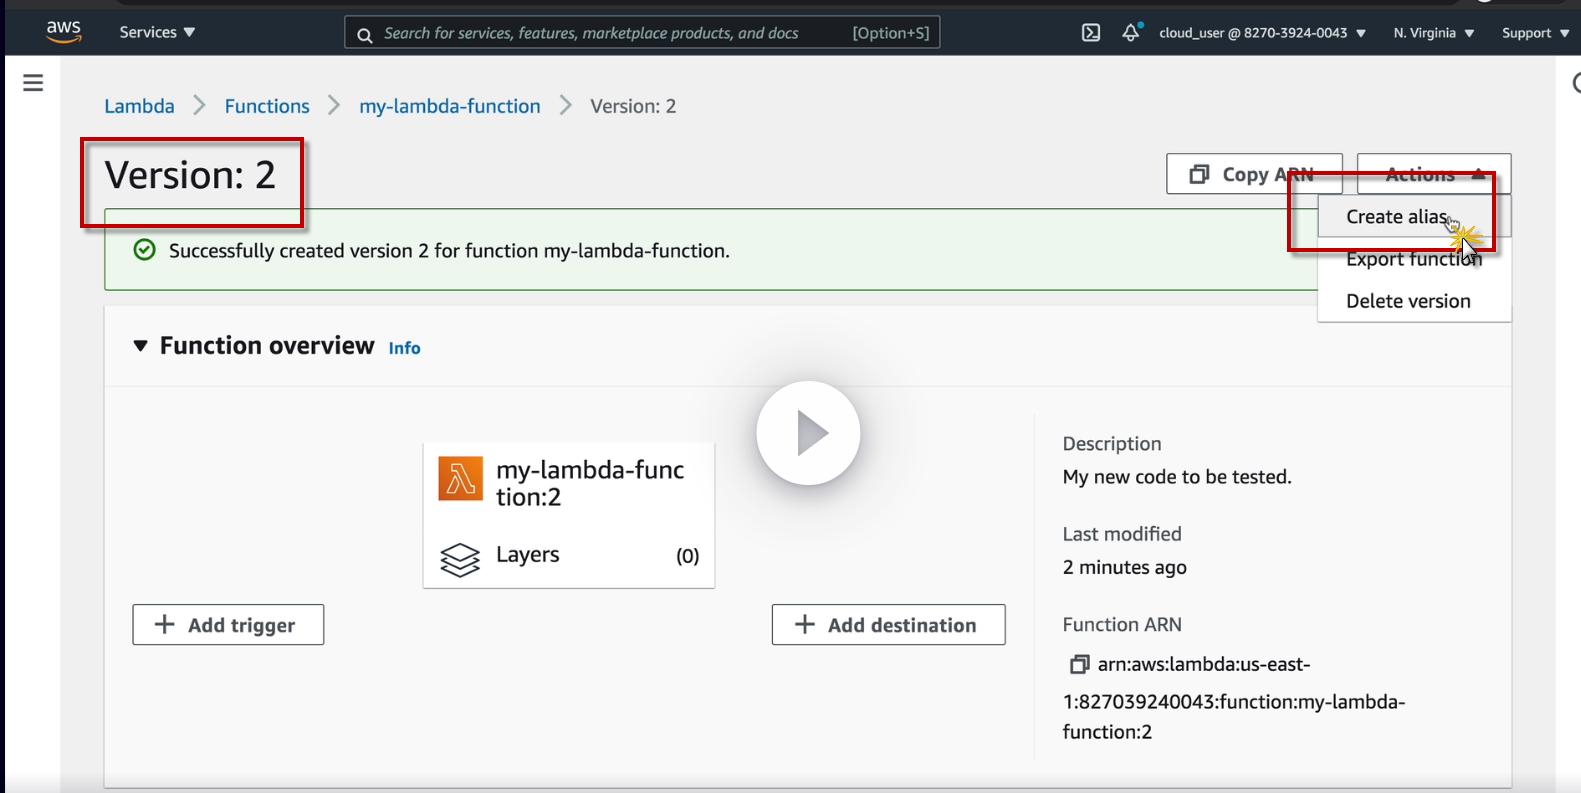Open the hamburger side navigation menu
Viewport: 1581px width, 793px height.
[33, 83]
